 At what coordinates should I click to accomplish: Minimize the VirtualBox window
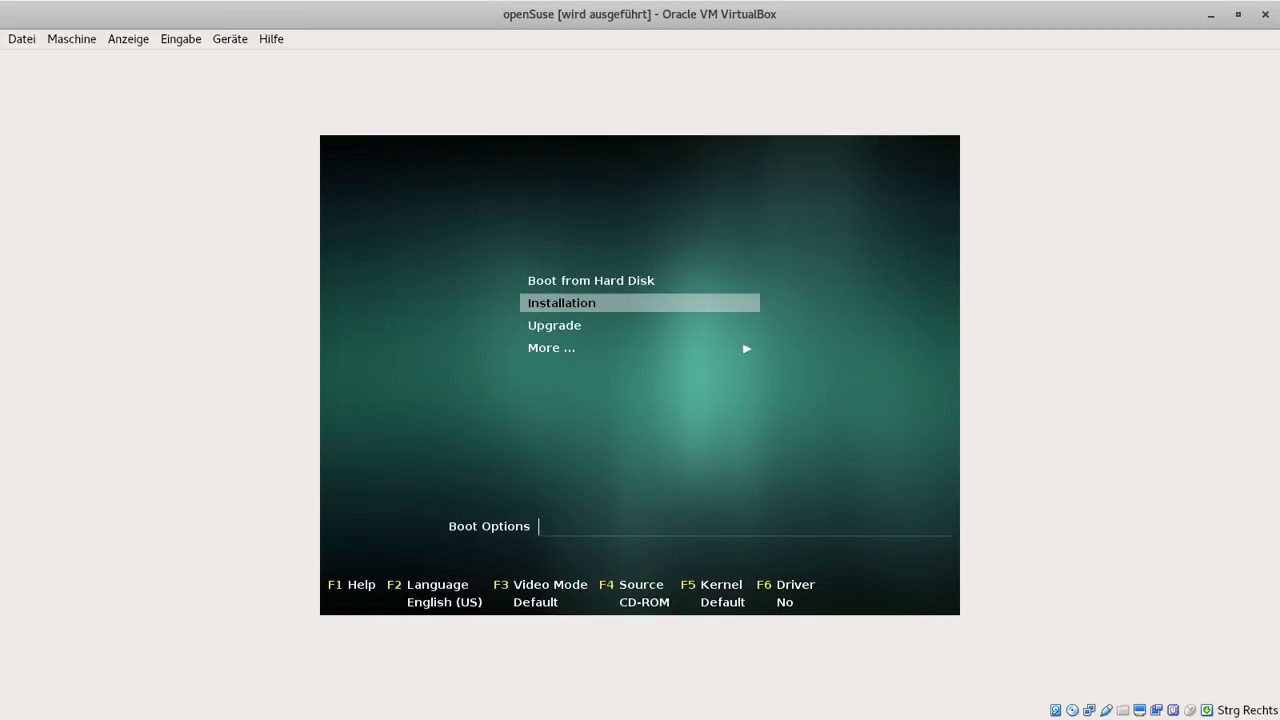click(1211, 14)
